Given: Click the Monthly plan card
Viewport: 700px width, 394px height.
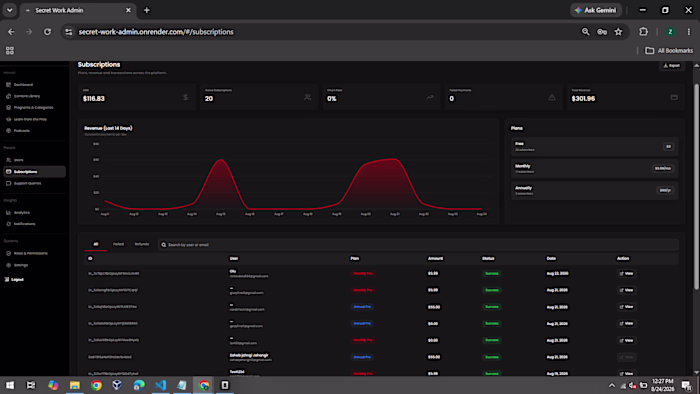Looking at the screenshot, I should tap(595, 168).
